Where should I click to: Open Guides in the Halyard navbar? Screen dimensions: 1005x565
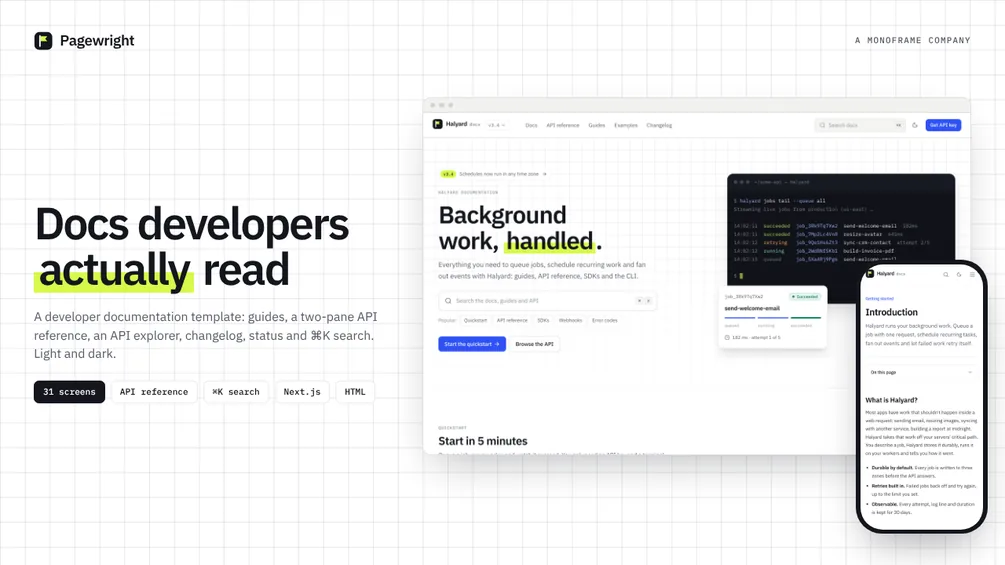click(597, 125)
